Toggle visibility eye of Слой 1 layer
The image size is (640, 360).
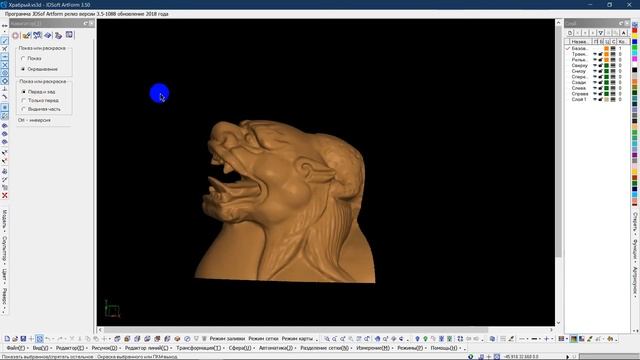click(x=595, y=100)
